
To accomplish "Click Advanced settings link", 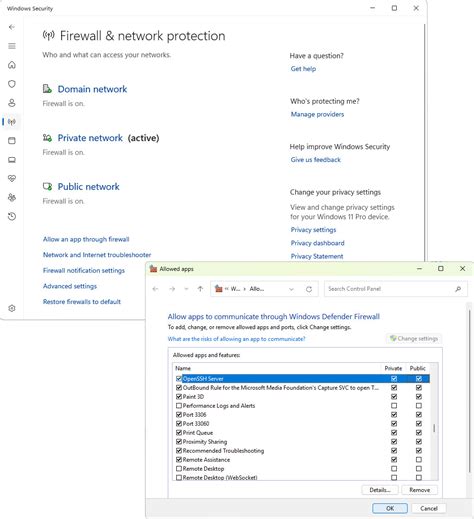I will click(70, 286).
